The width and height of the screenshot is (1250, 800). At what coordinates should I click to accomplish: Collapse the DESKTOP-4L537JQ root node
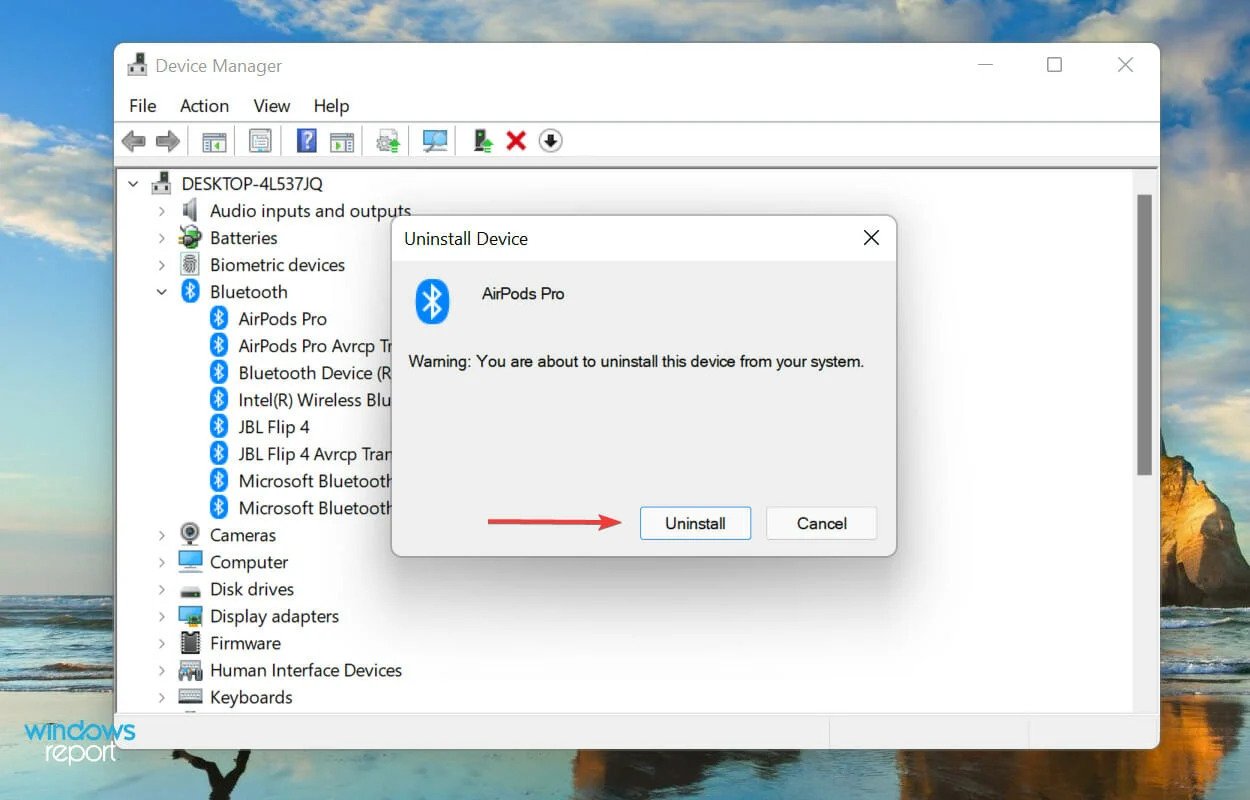pos(133,184)
